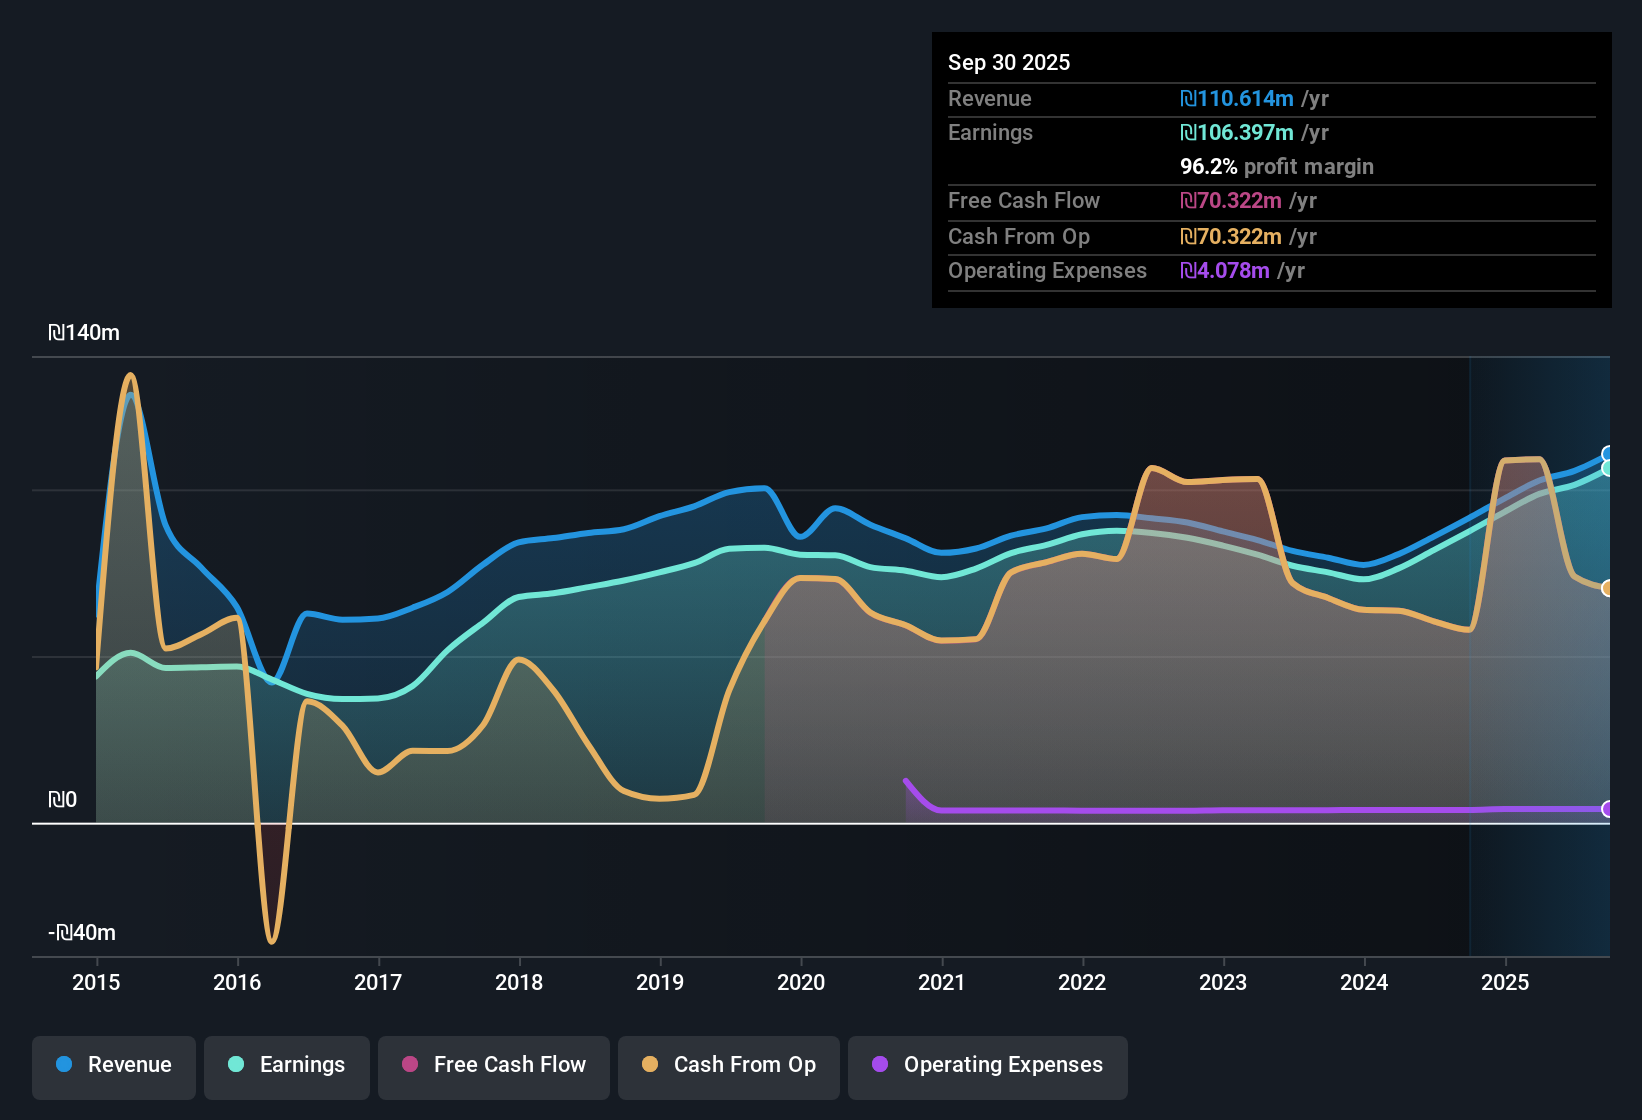This screenshot has width=1642, height=1120.
Task: Select the Sep 30 2025 tooltip header
Action: click(x=1009, y=62)
